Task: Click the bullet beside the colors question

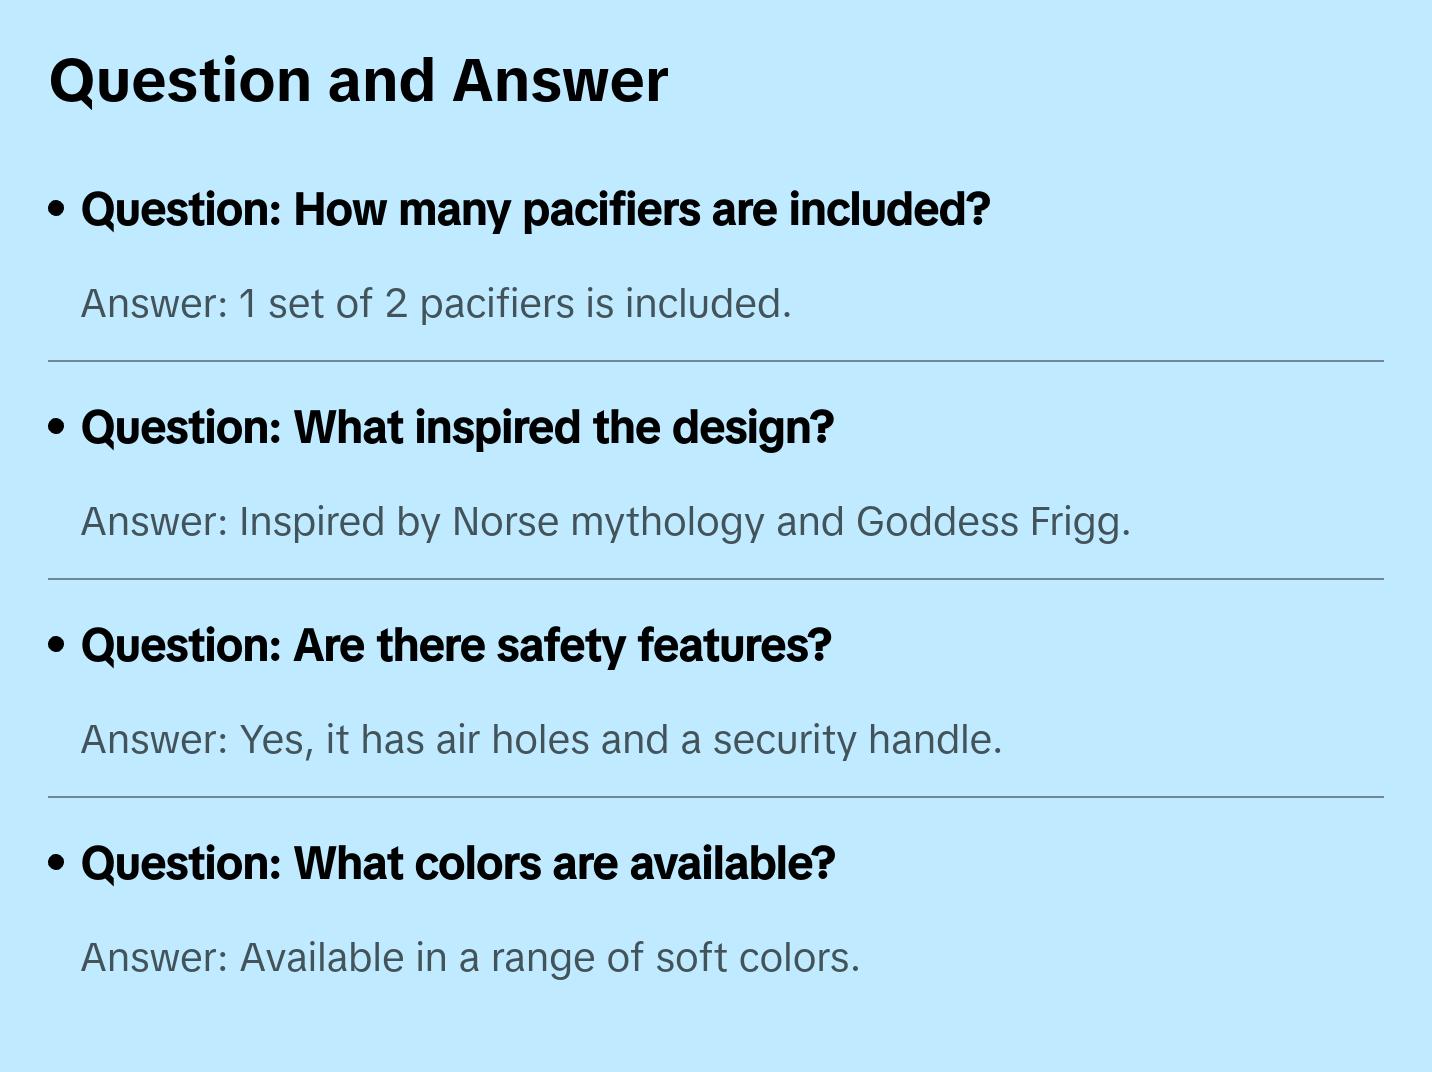Action: pos(57,864)
